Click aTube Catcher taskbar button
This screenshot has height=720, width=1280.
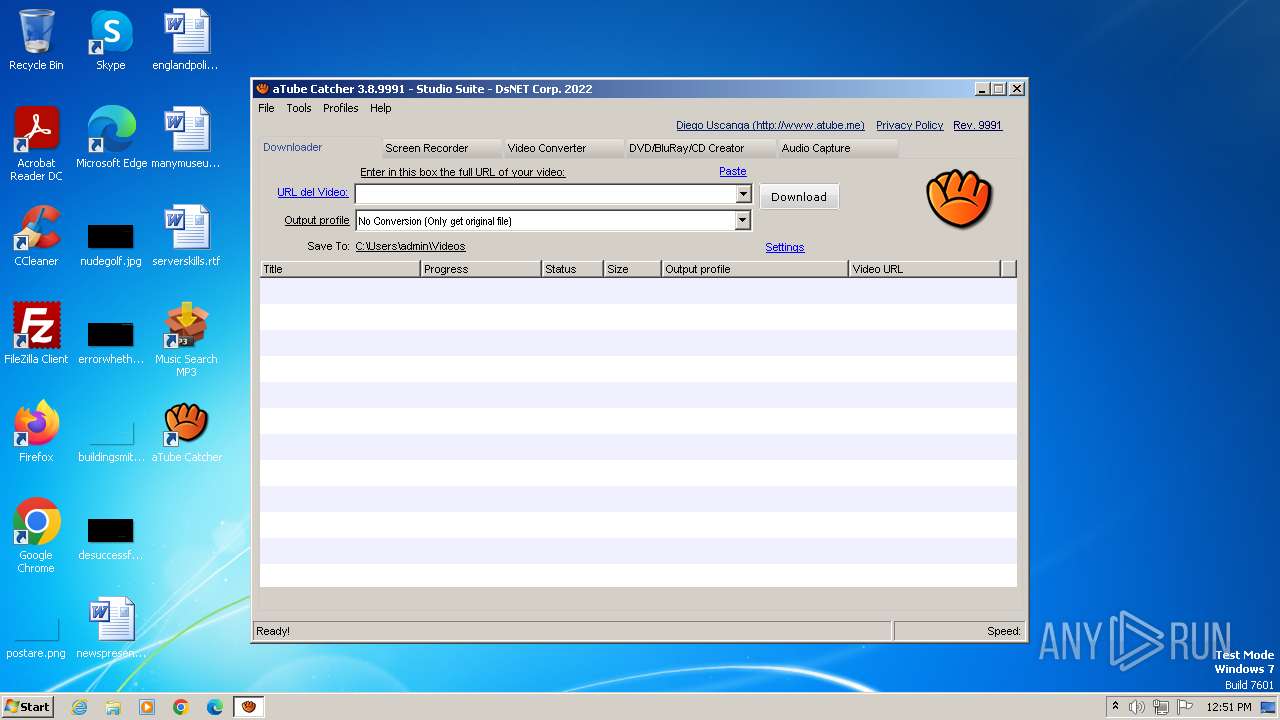249,707
